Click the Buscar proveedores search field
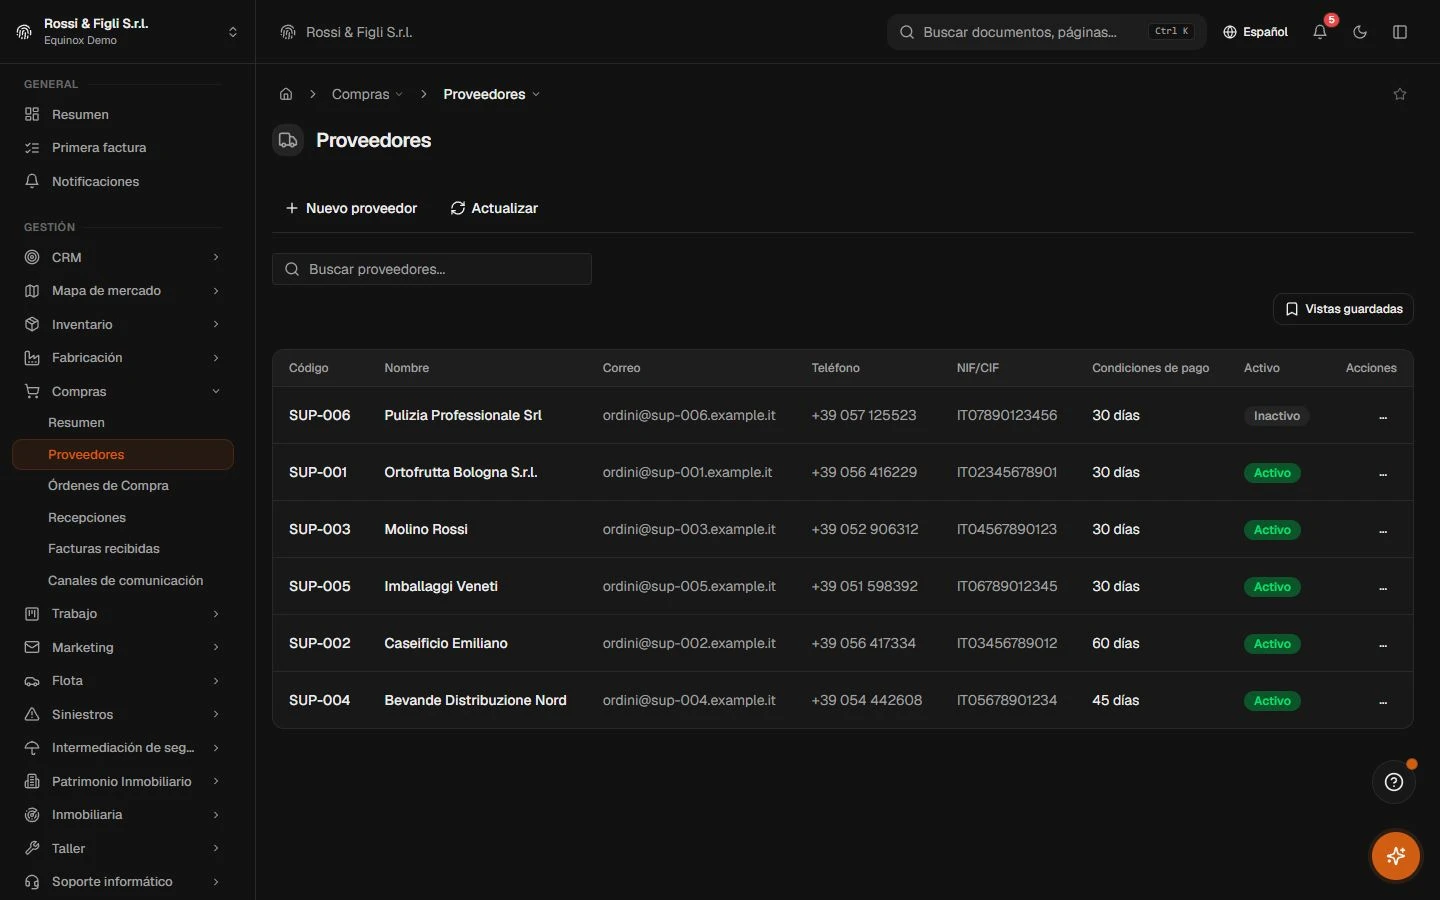1440x900 pixels. pyautogui.click(x=432, y=269)
